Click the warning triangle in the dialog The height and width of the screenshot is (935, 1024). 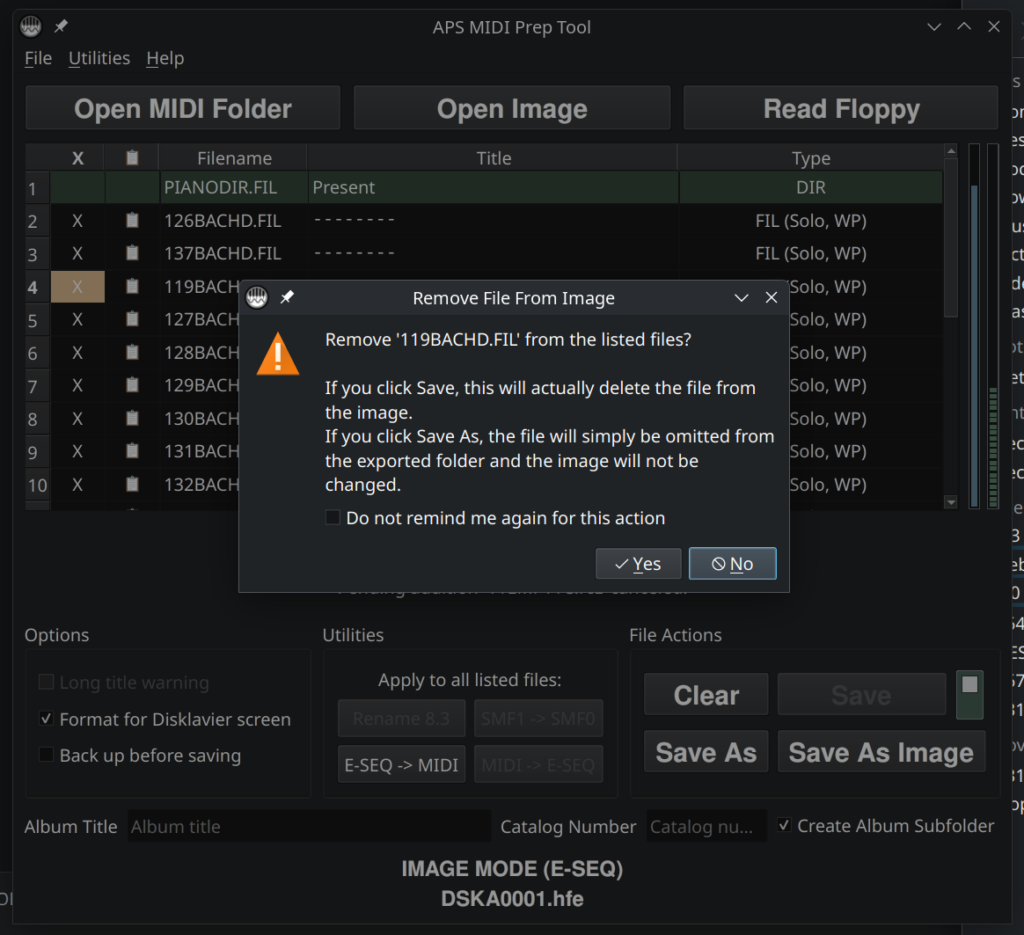(276, 353)
